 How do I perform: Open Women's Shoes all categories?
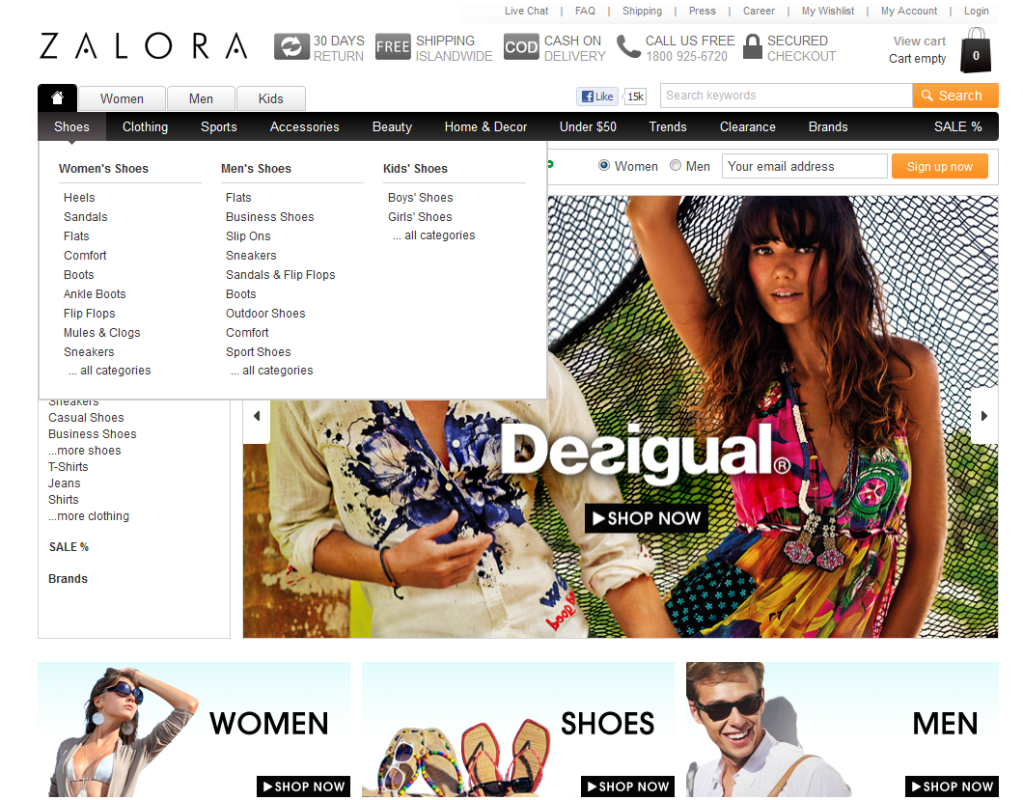[110, 370]
